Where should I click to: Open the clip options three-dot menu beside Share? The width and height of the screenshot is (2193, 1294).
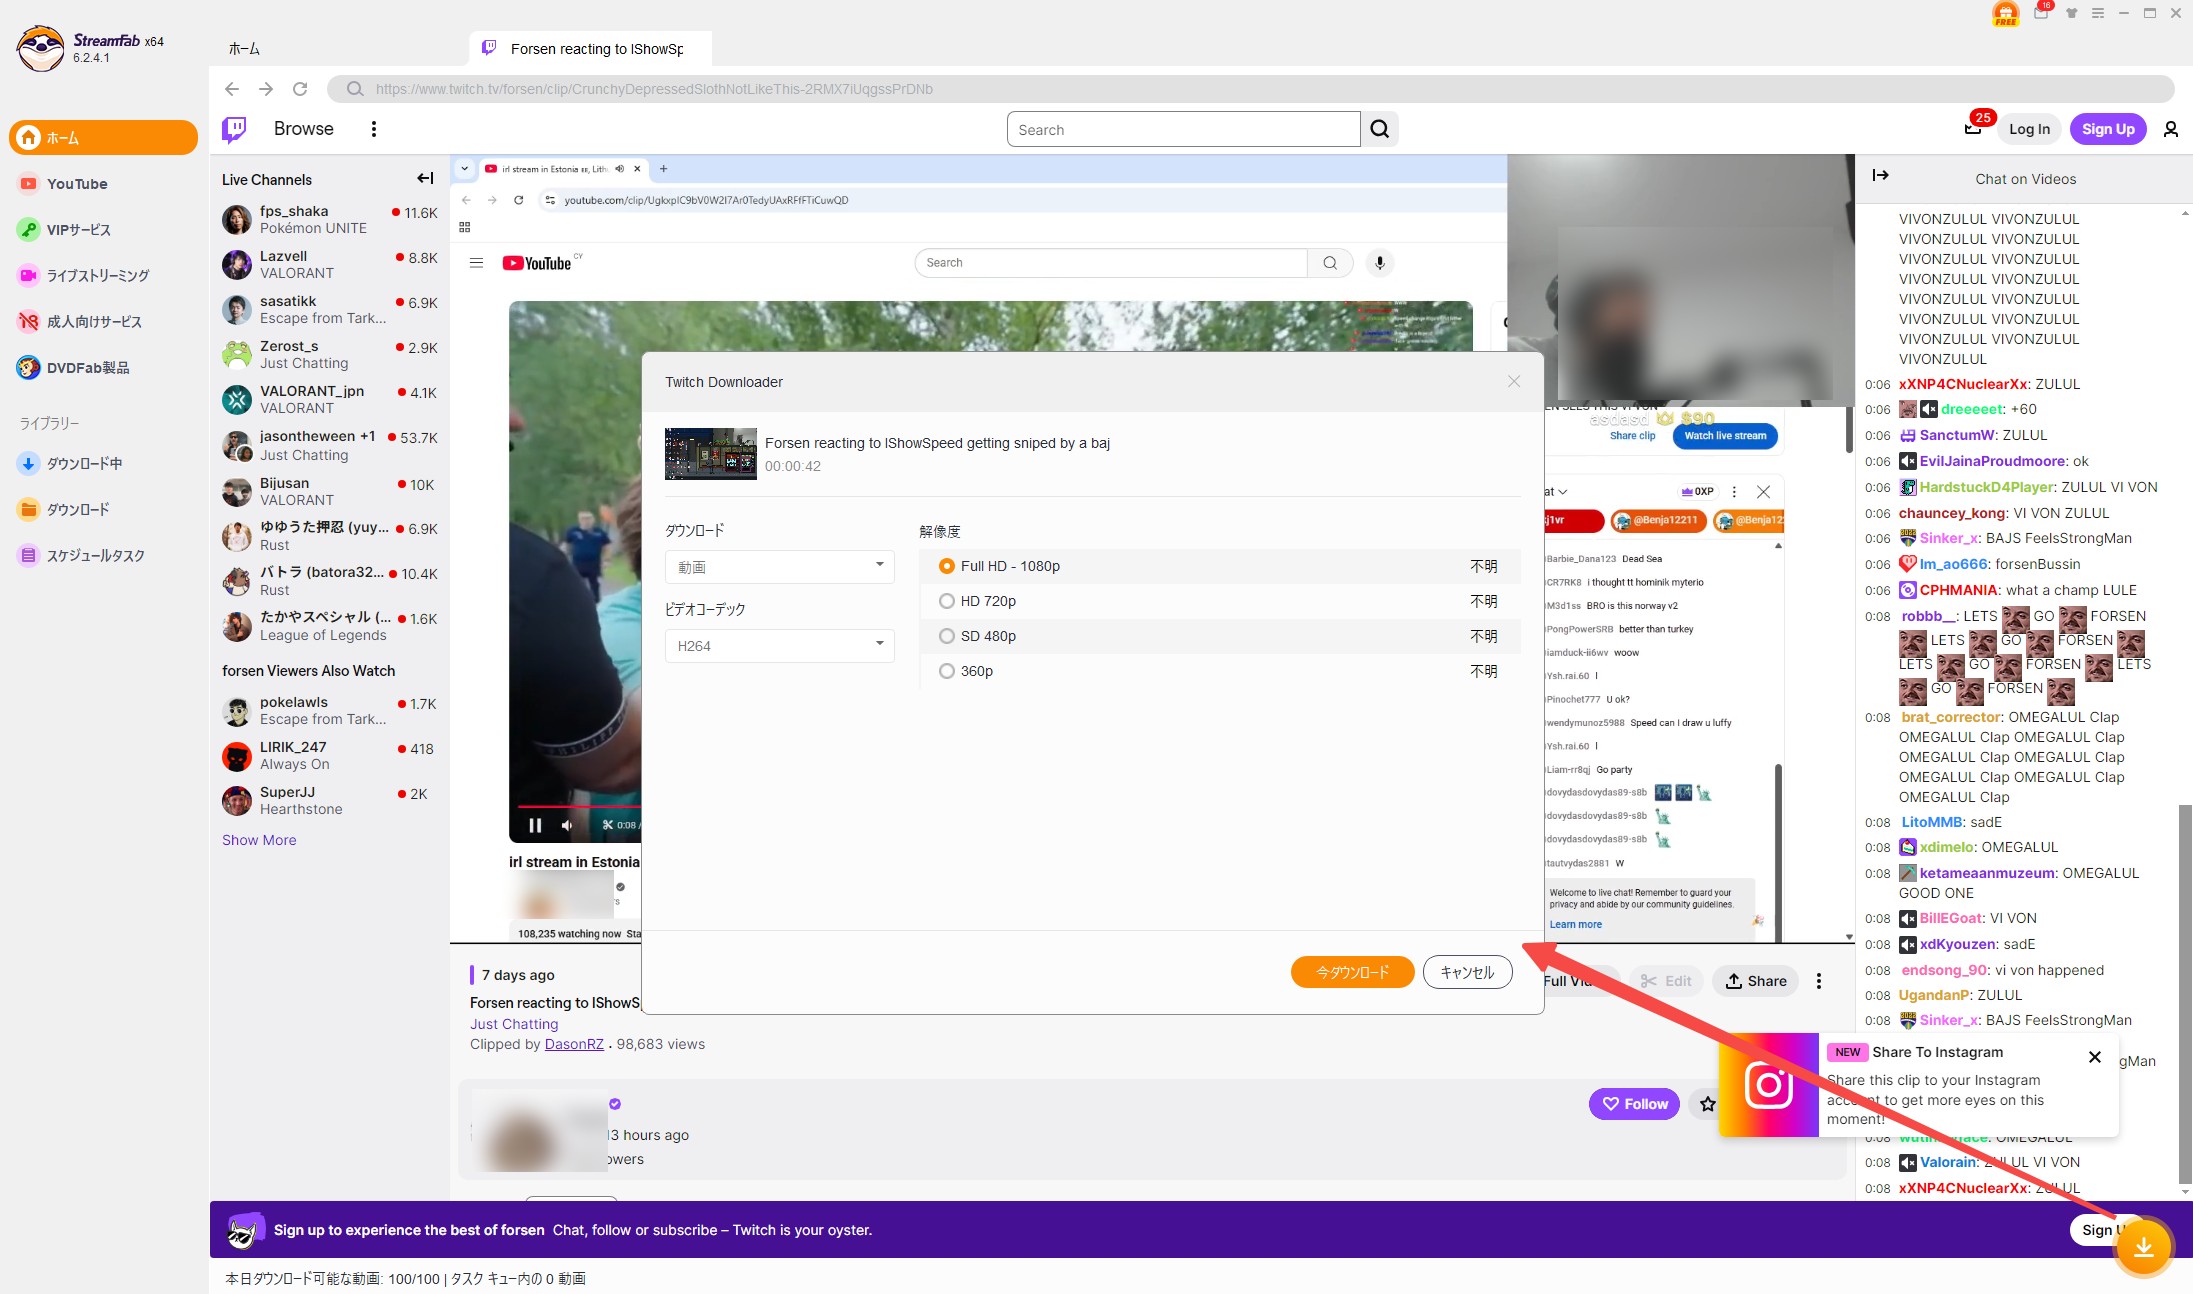1819,981
